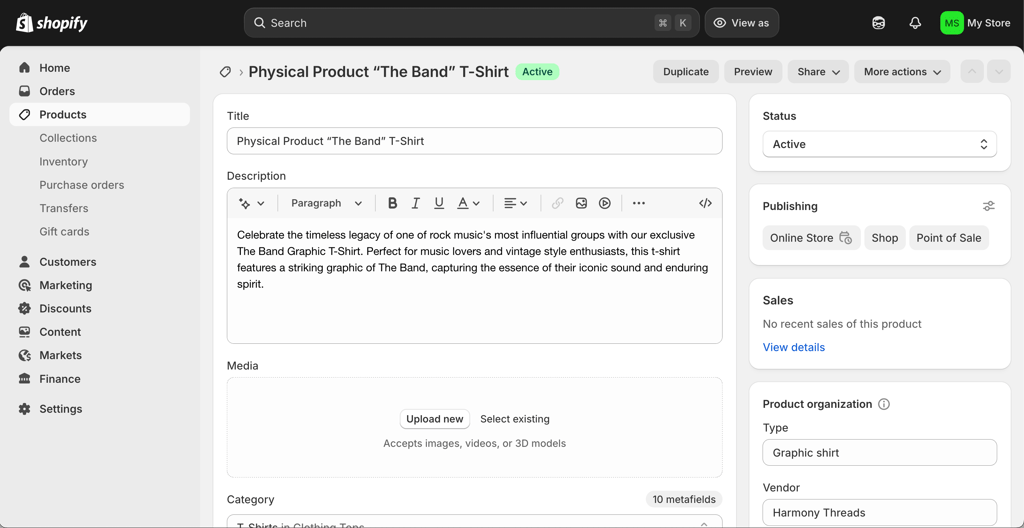Click the MS store avatar

coord(952,23)
